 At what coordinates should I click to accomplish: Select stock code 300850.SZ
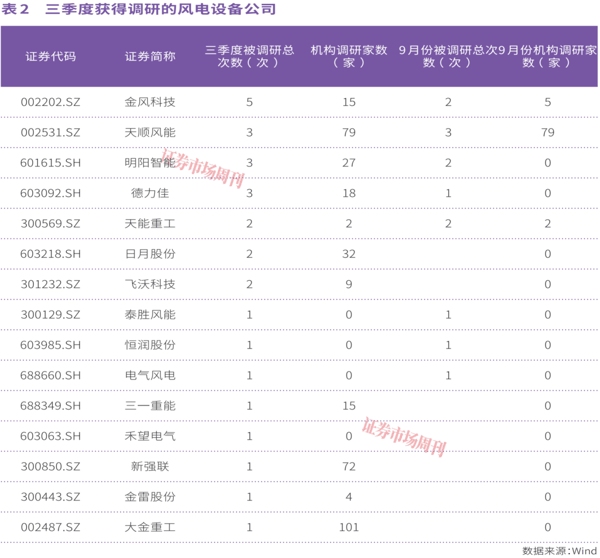click(51, 467)
